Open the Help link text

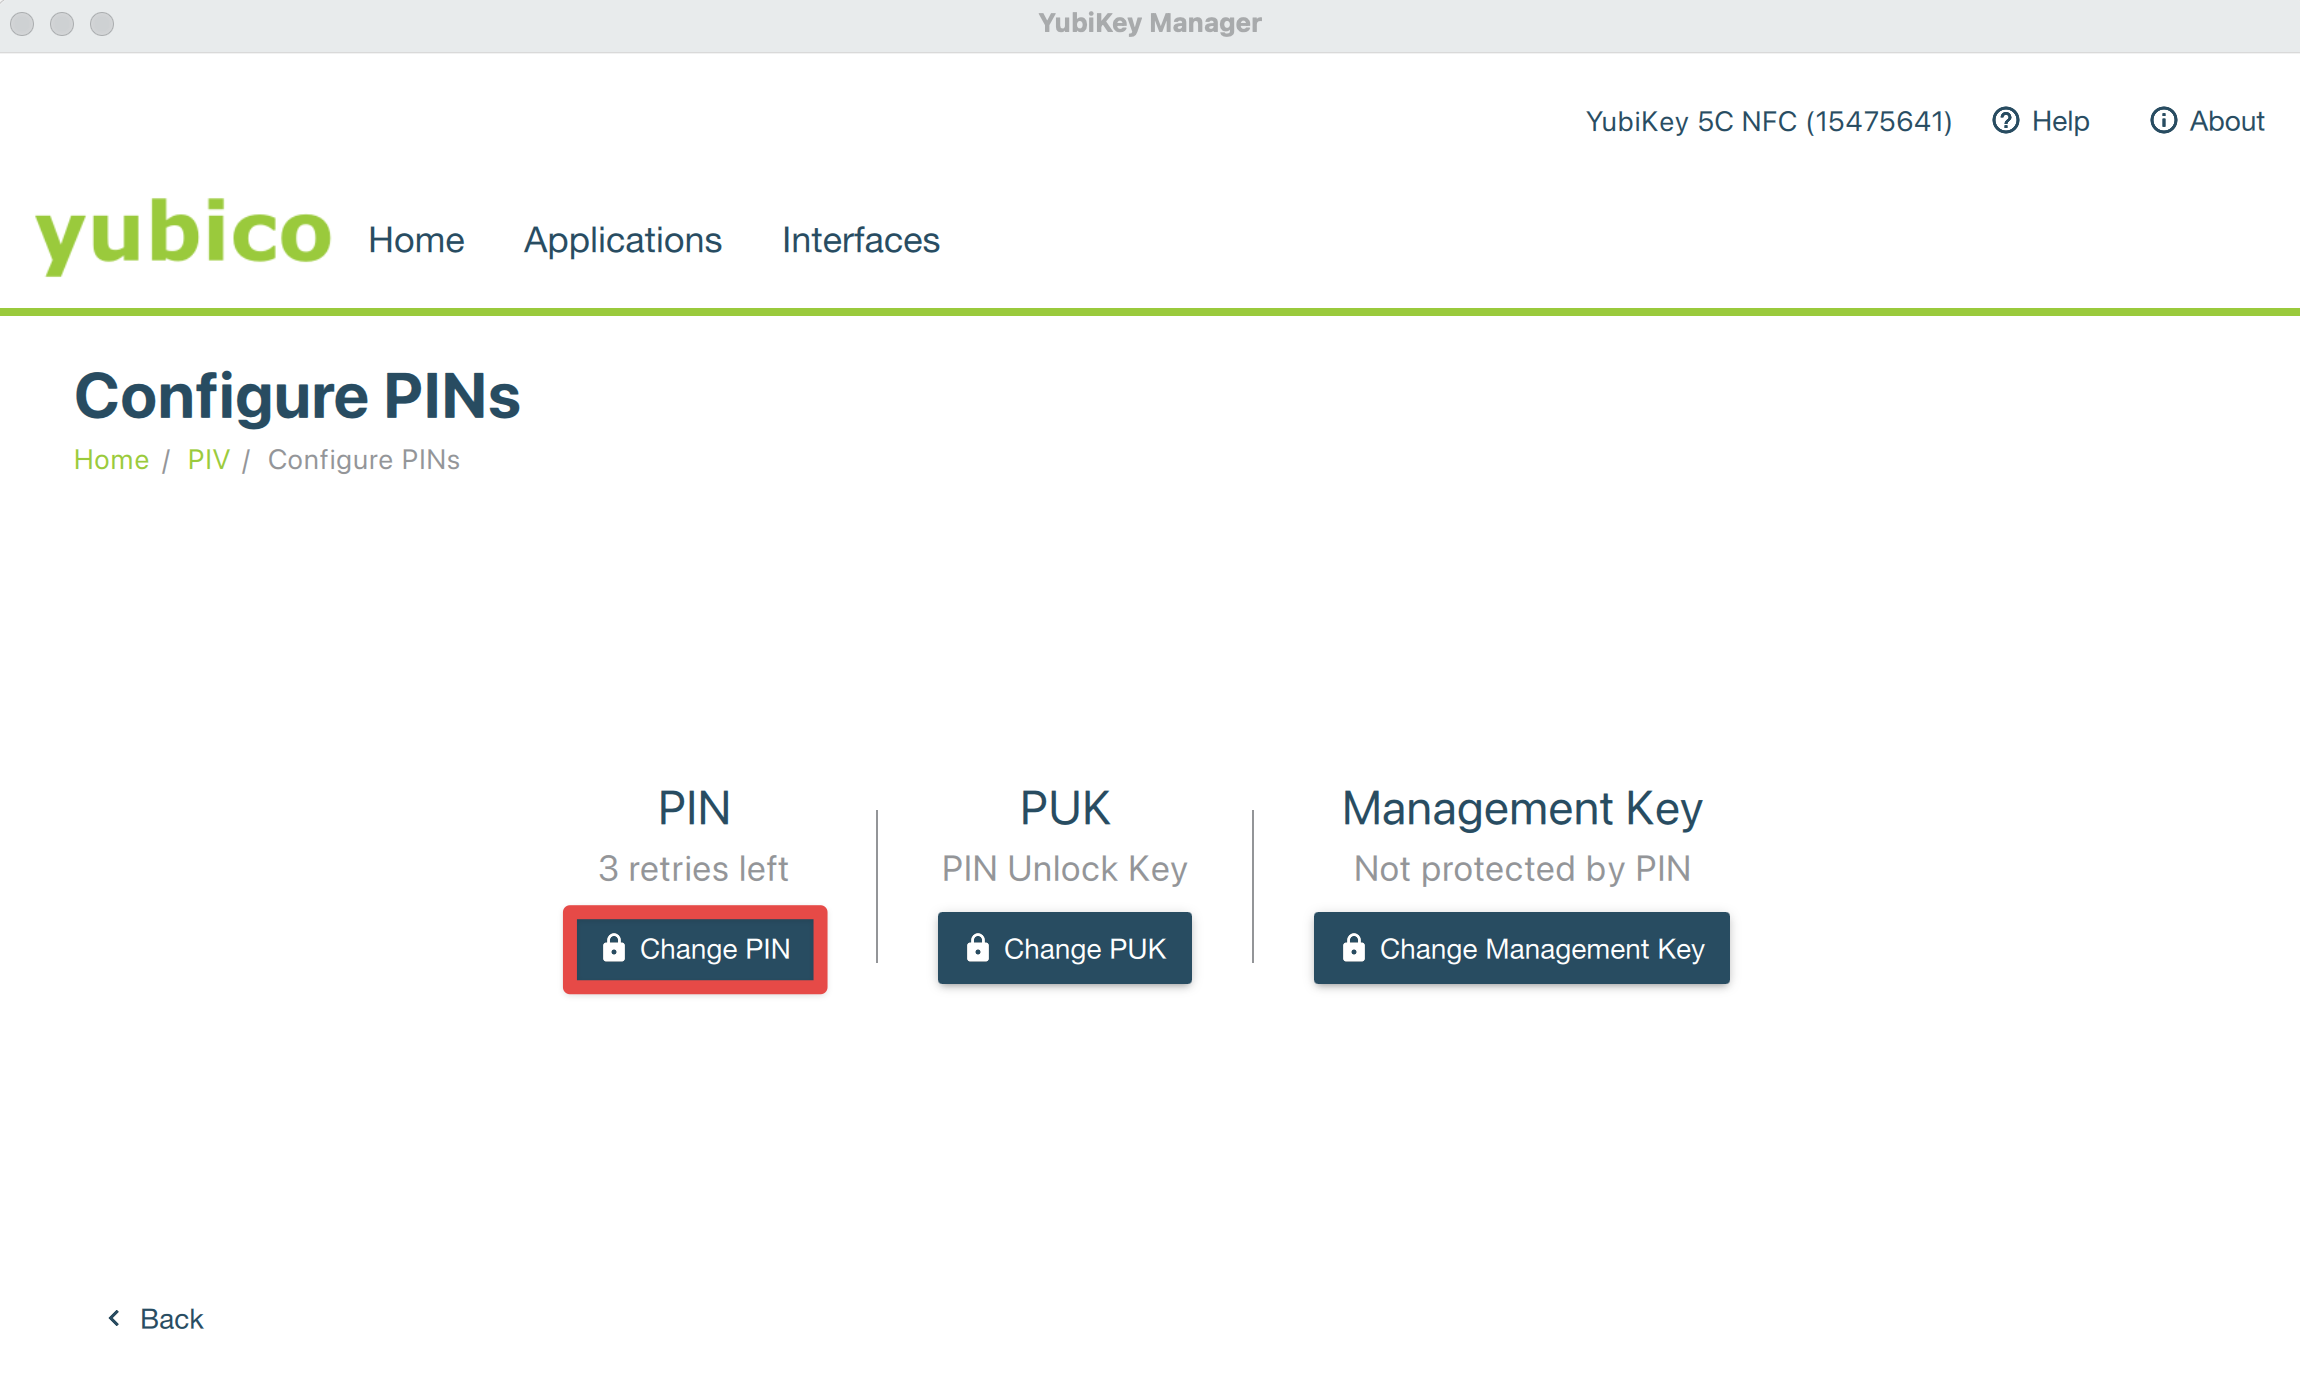click(x=2060, y=121)
